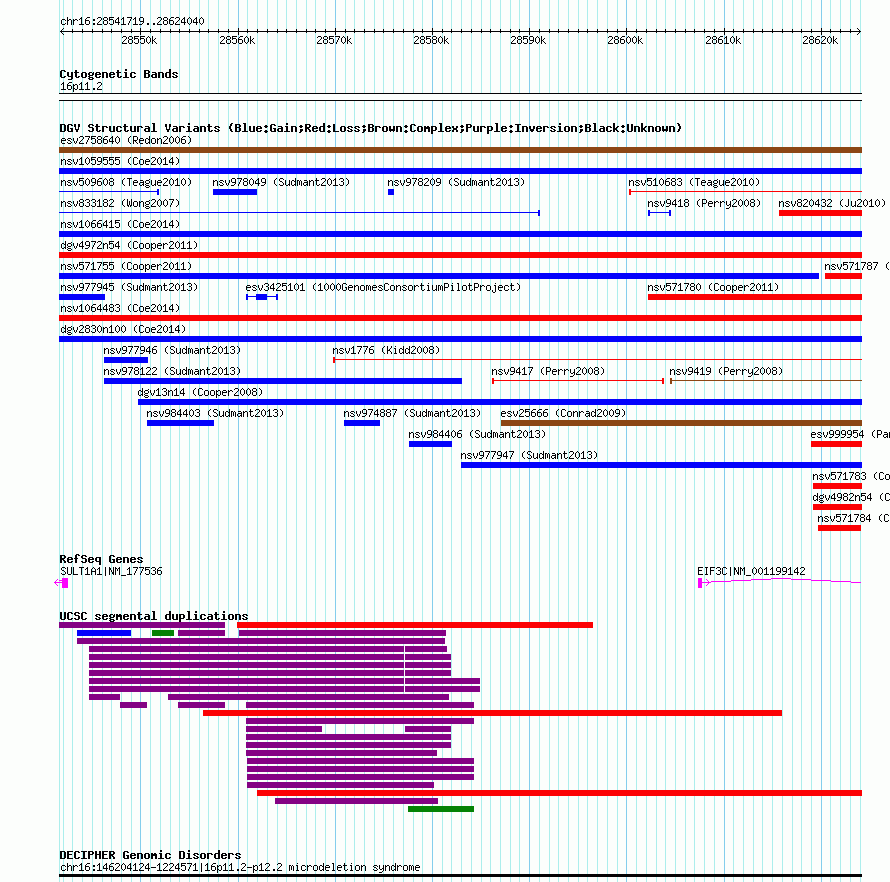Viewport: 890px width, 882px height.
Task: Open SULT1A1|NM_177536 gene label
Action: [x=111, y=572]
